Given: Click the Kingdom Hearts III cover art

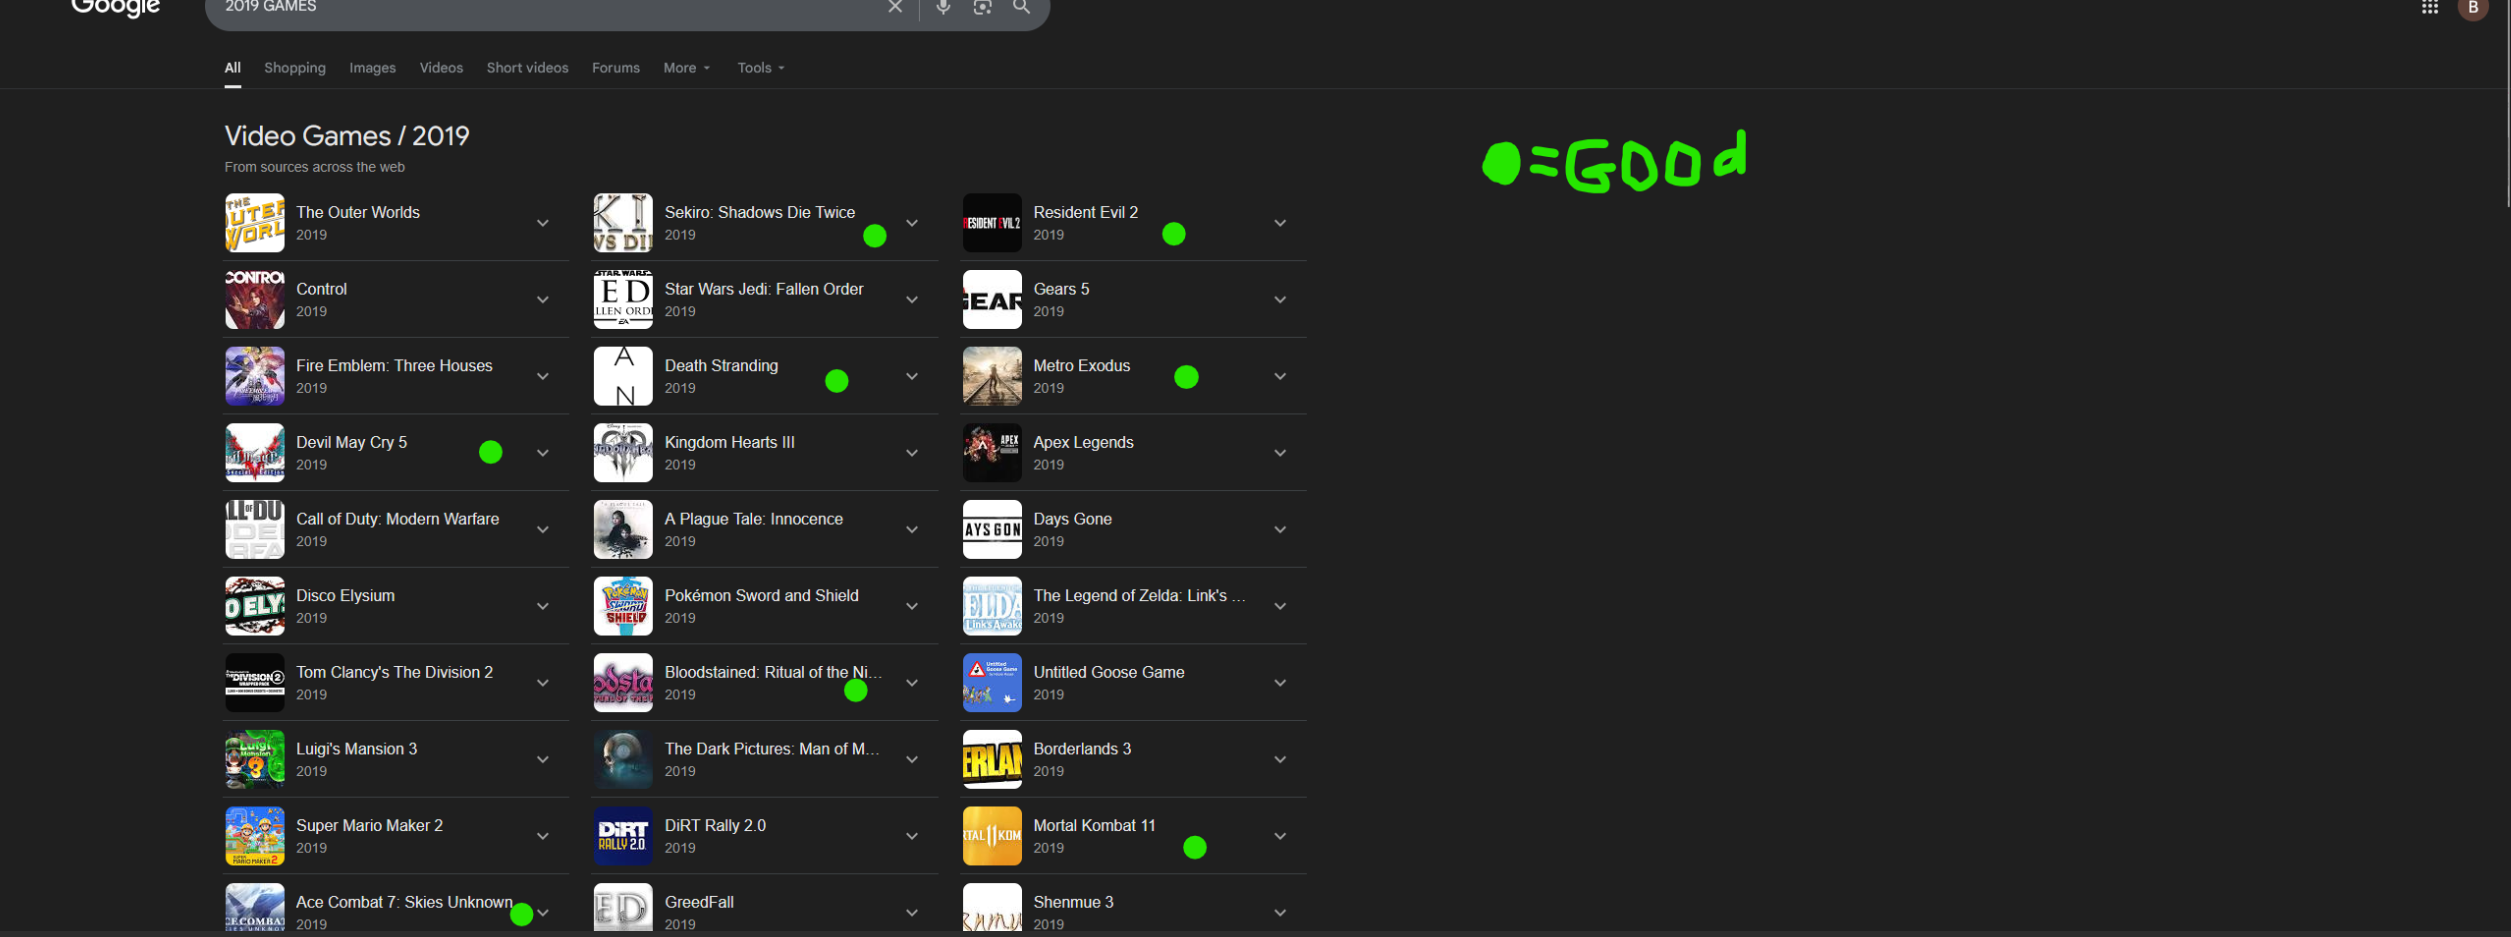Looking at the screenshot, I should (623, 453).
